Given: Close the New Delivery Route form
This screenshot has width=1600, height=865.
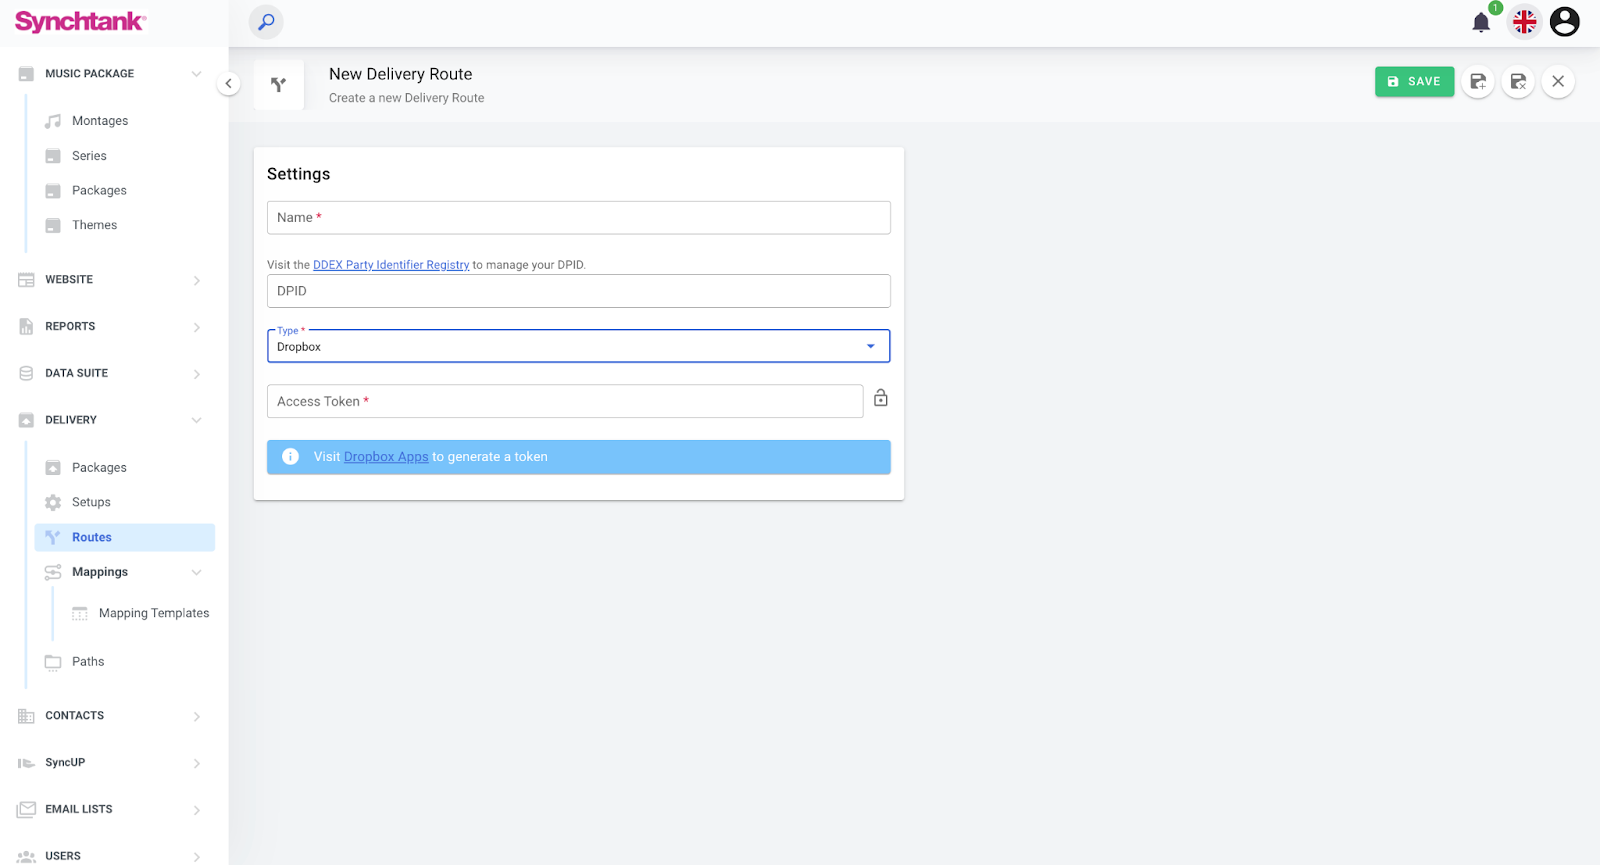Looking at the screenshot, I should (x=1558, y=82).
